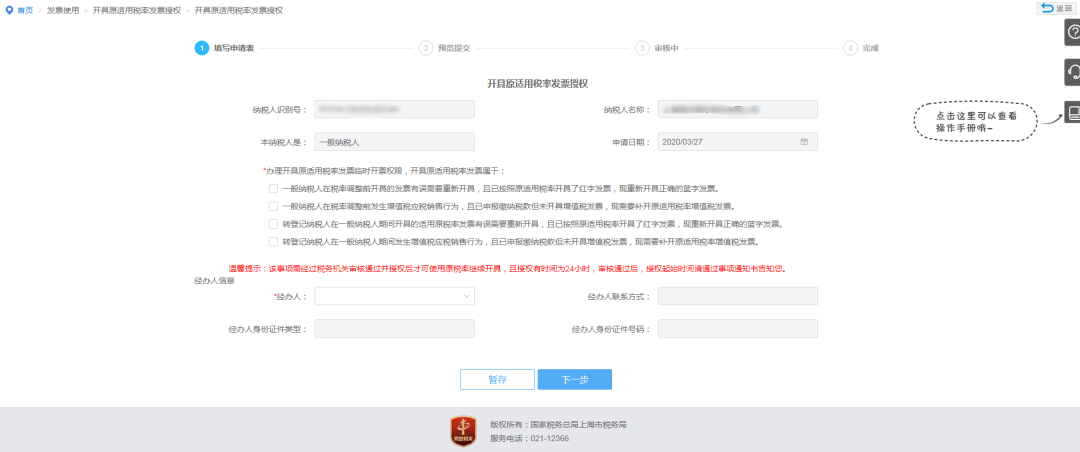
Task: Click the tax bureau emblem logo in footer
Action: point(463,432)
